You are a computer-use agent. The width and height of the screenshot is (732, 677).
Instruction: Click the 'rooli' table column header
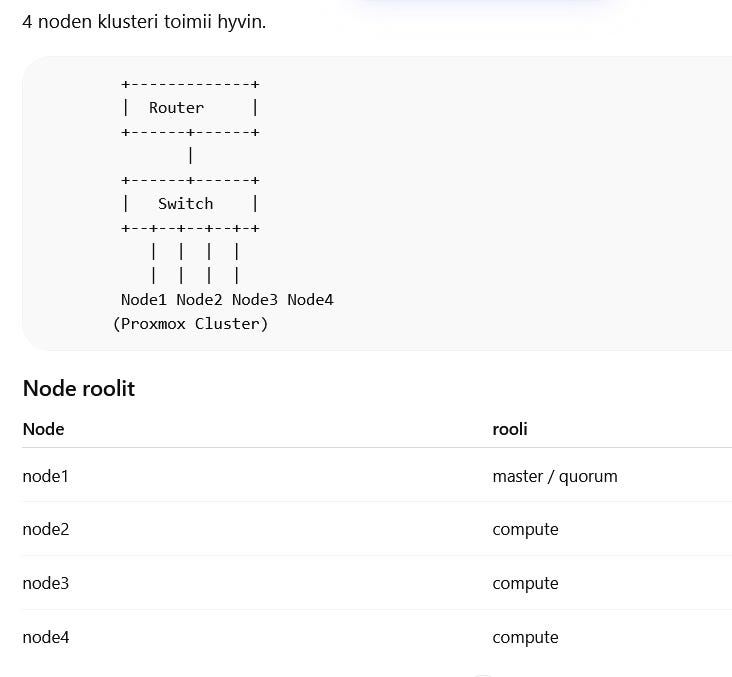click(x=510, y=429)
